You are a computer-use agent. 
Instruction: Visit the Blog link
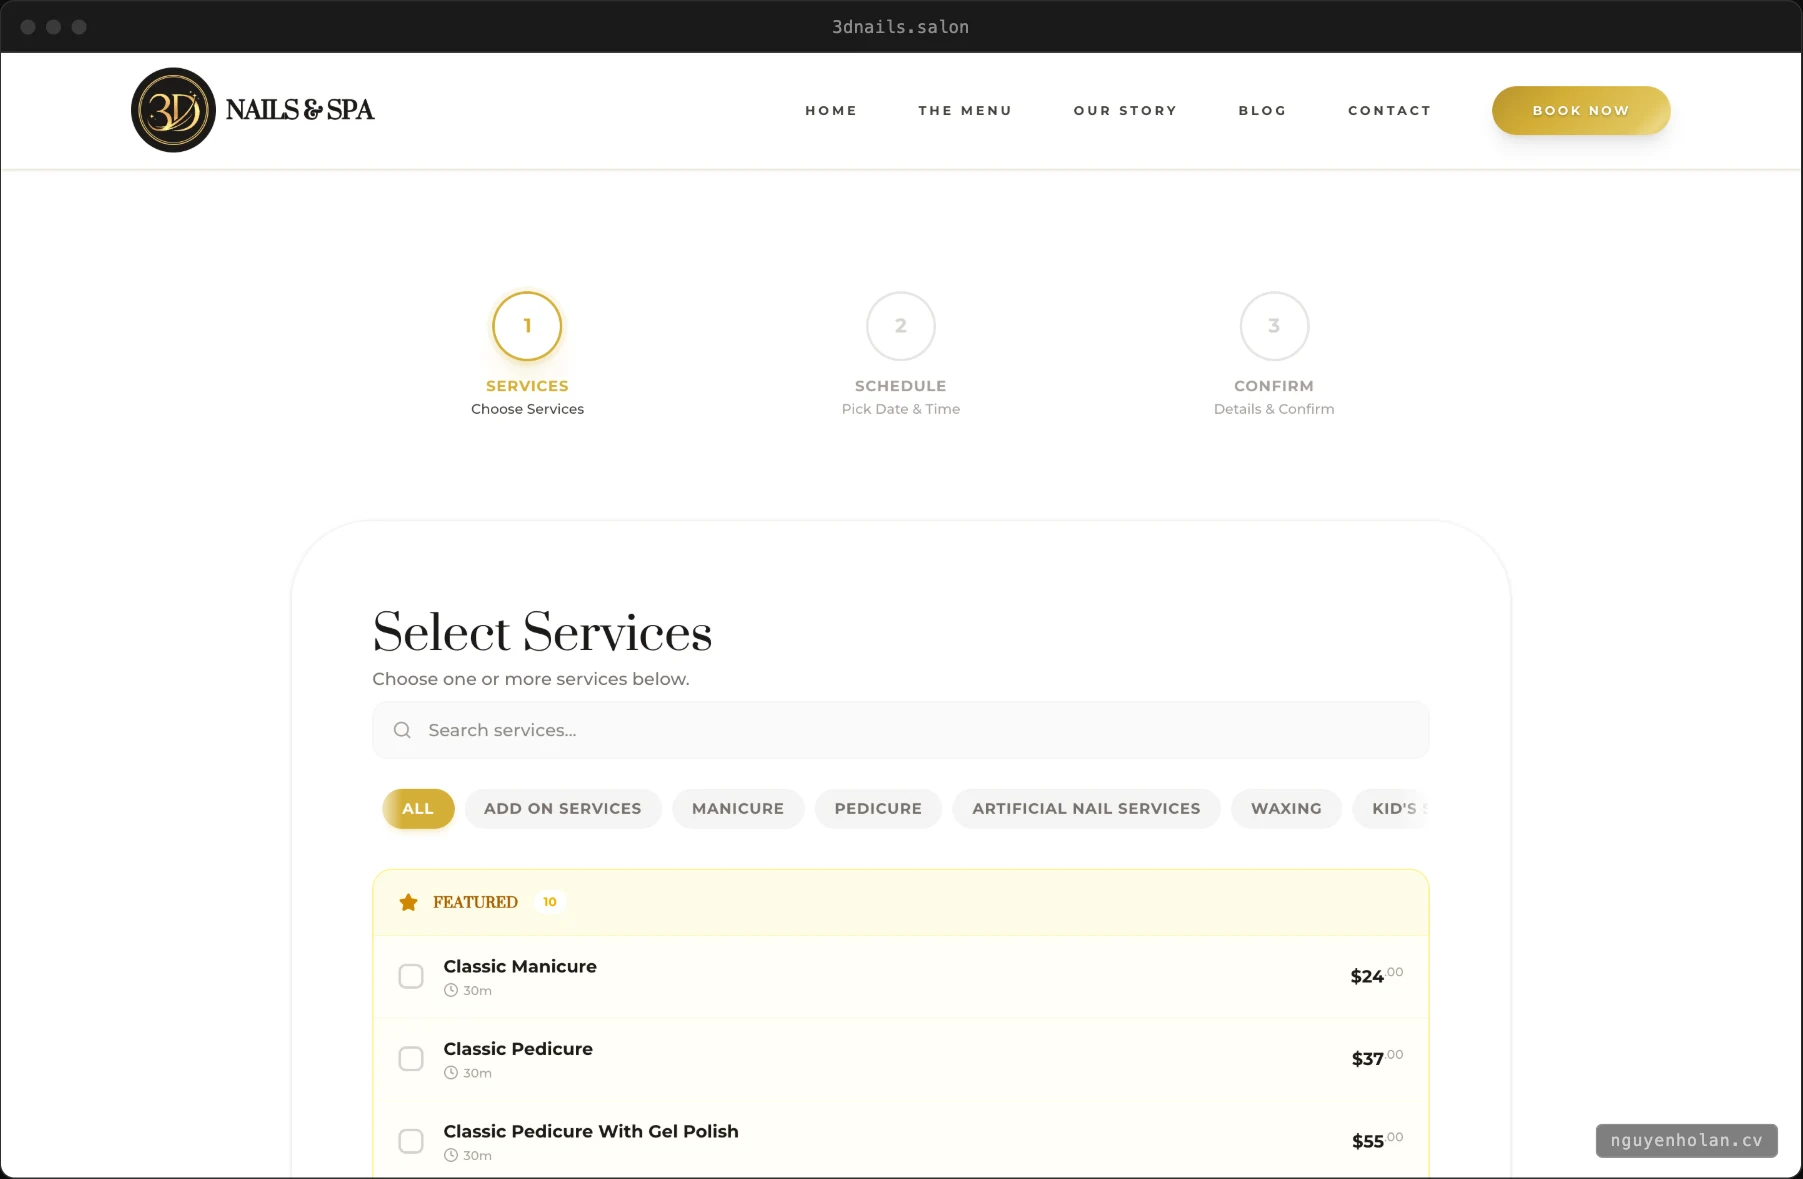click(1262, 110)
